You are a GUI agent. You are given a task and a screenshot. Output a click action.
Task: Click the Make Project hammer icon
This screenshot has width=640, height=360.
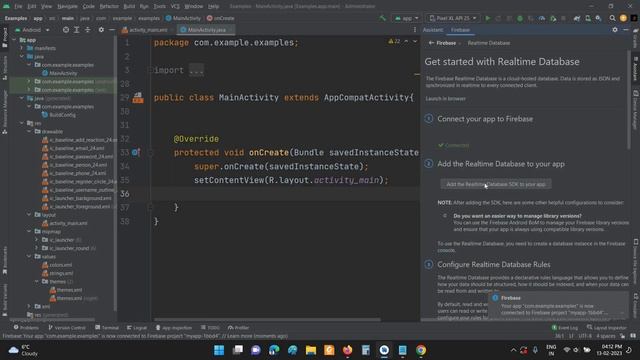click(x=382, y=18)
